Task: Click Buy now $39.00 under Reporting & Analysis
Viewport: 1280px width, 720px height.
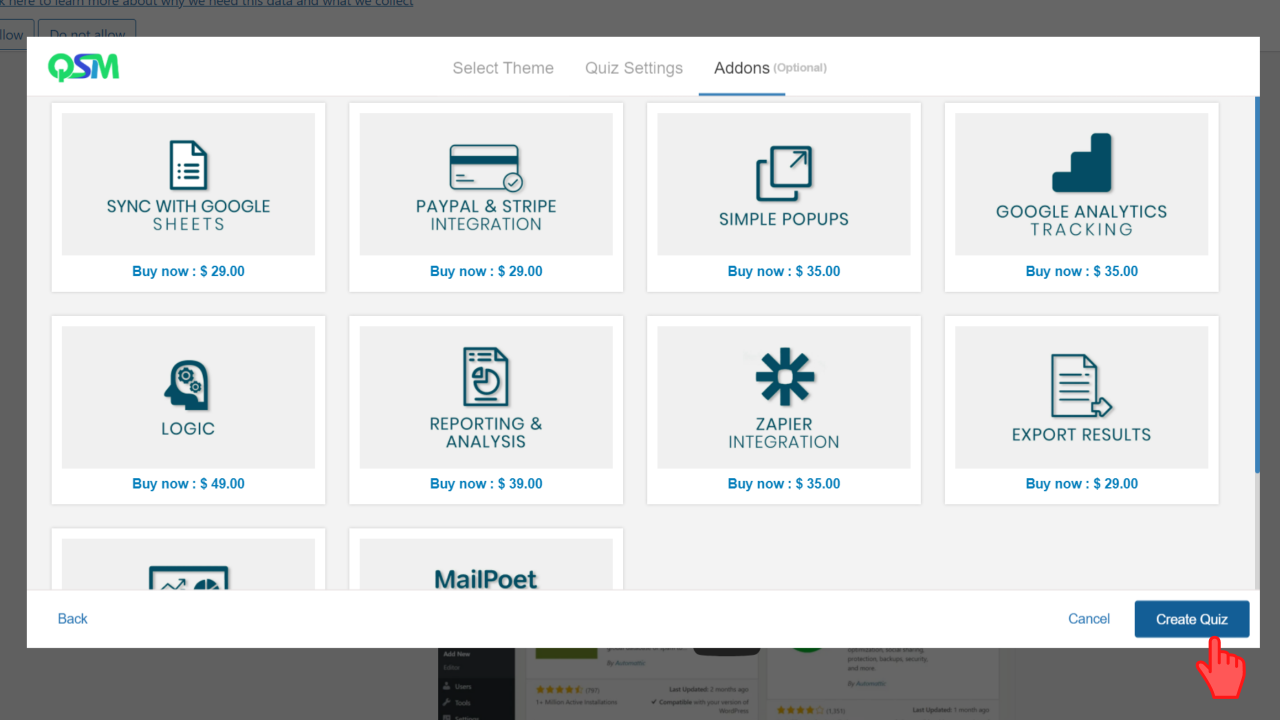Action: click(x=486, y=483)
